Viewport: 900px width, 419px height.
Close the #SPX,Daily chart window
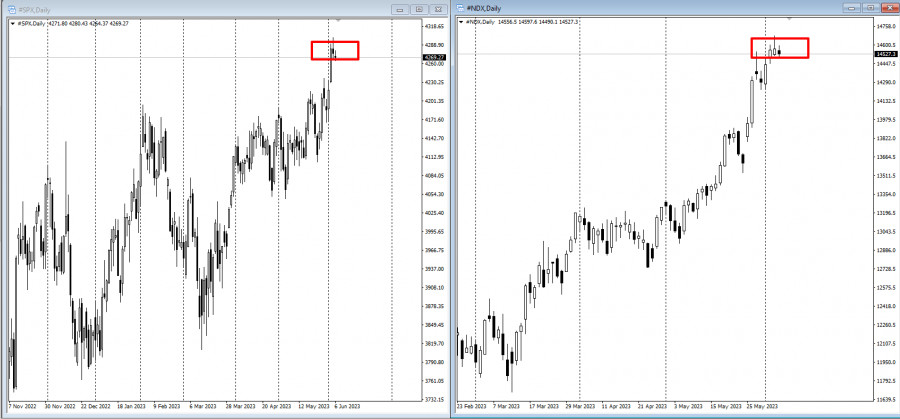tap(439, 9)
